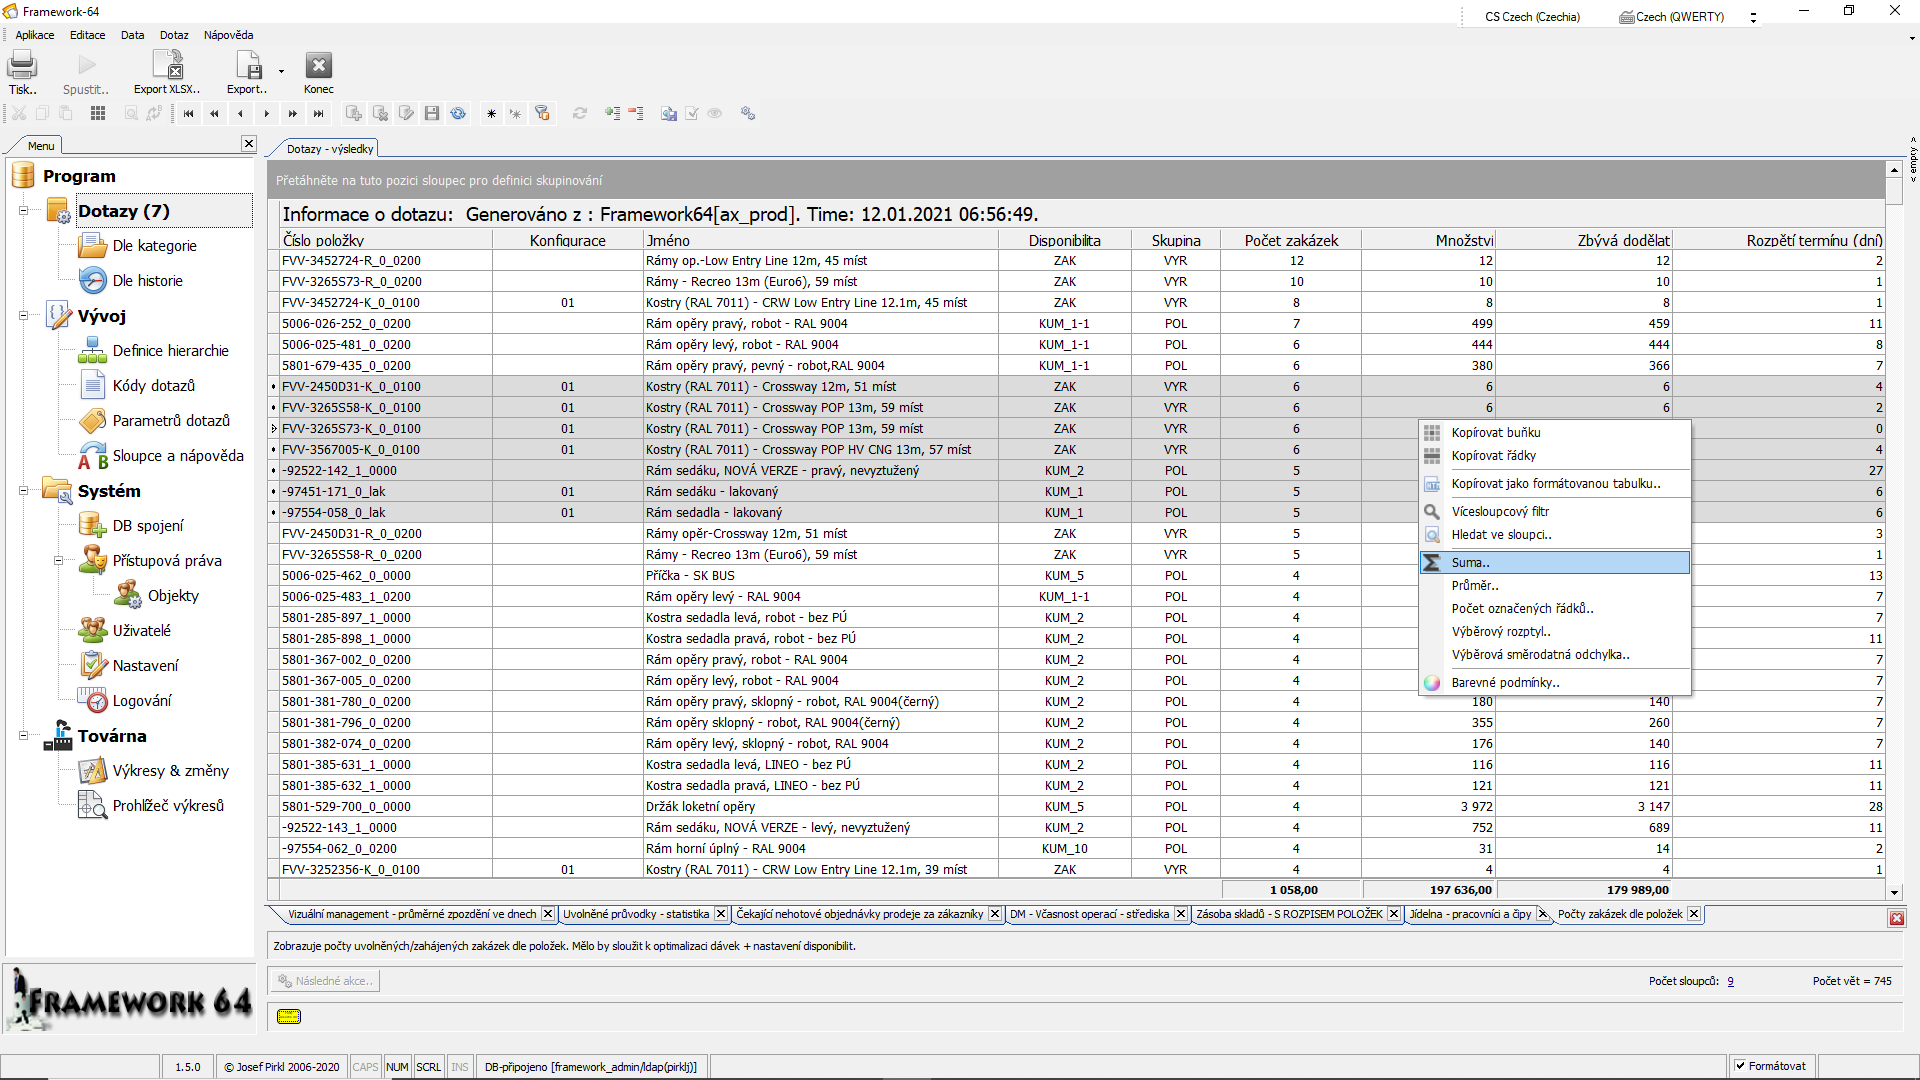Click the yellow keyboard icon at bottom

(289, 1016)
